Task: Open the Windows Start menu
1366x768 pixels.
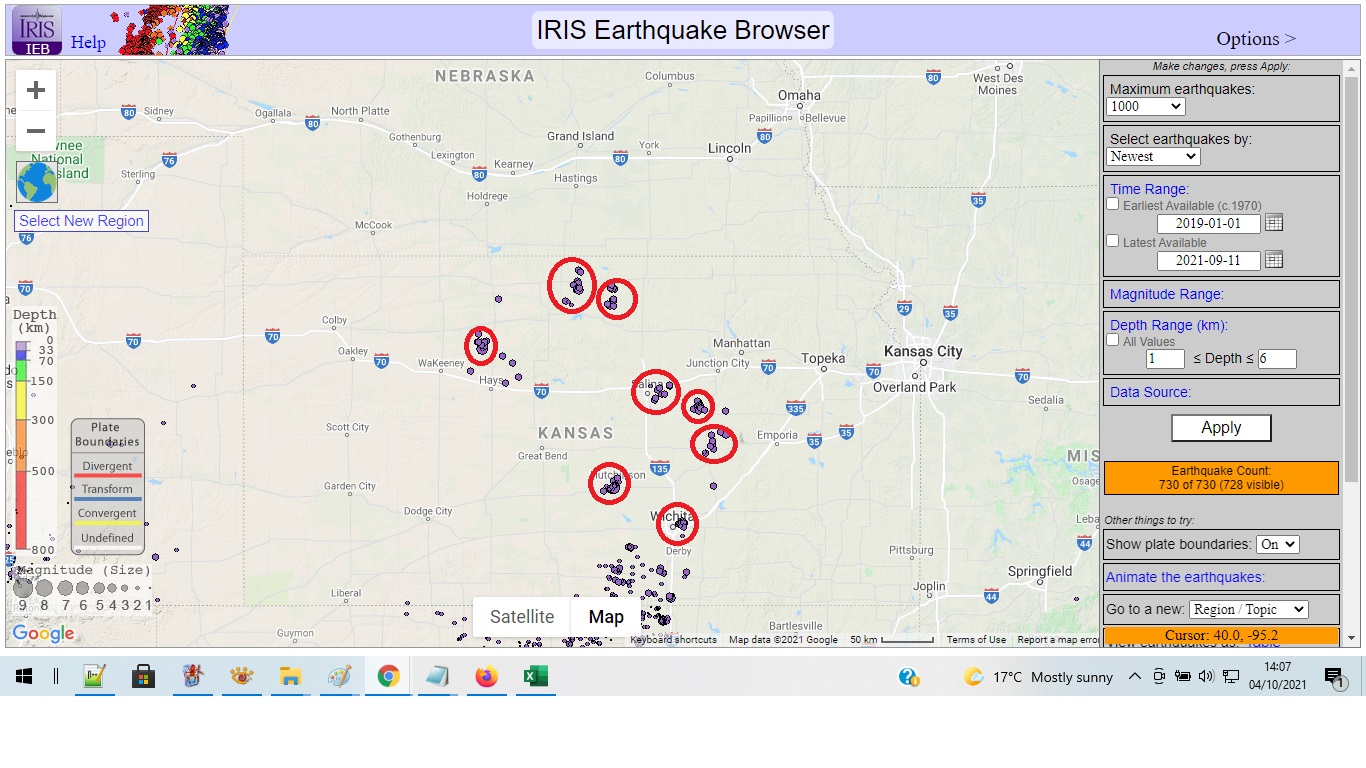Action: pyautogui.click(x=24, y=677)
